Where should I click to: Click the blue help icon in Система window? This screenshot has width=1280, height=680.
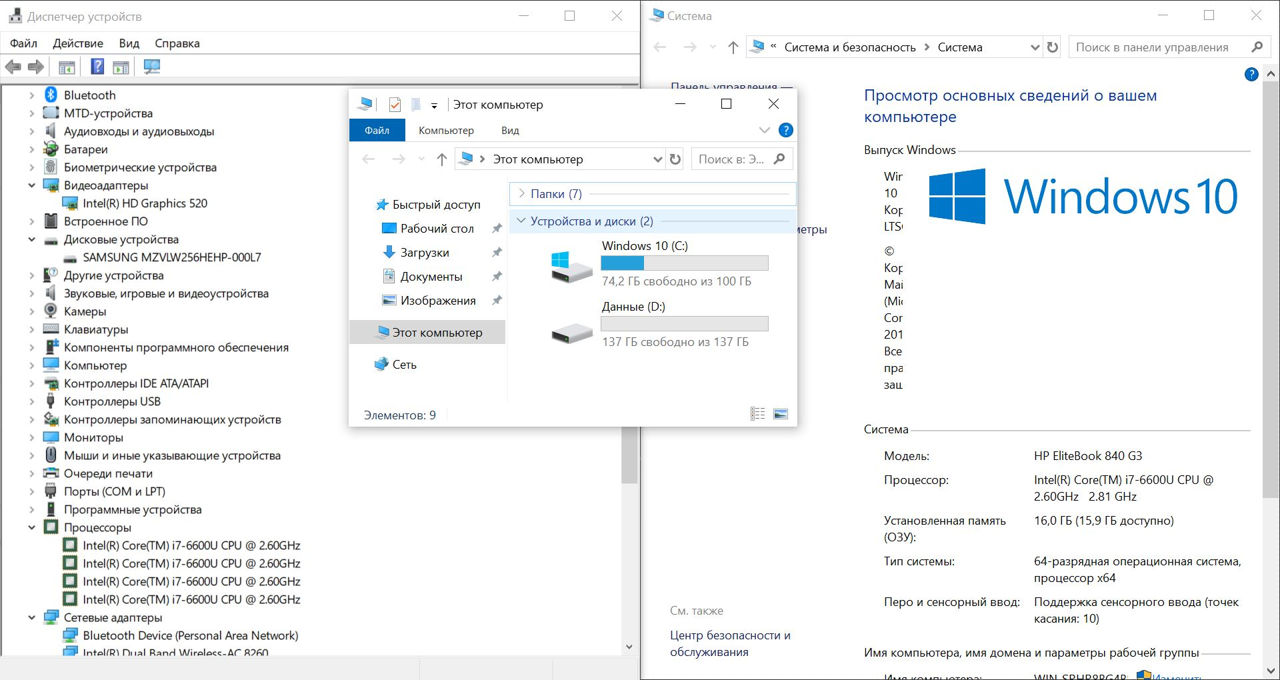[x=1251, y=75]
